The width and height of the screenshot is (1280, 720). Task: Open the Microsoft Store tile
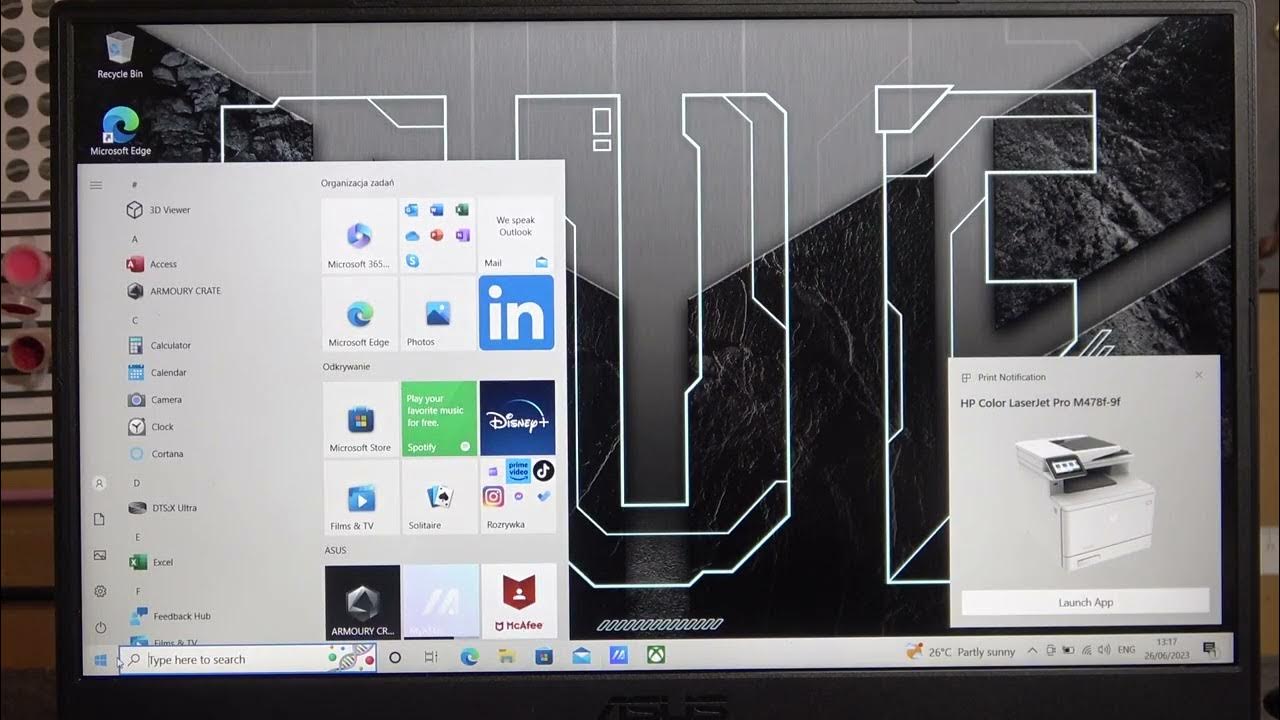tap(360, 418)
